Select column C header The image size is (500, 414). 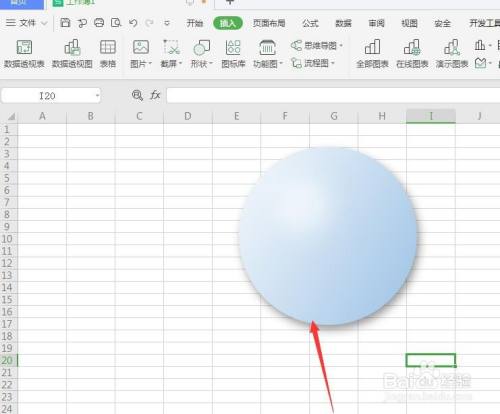(x=139, y=116)
